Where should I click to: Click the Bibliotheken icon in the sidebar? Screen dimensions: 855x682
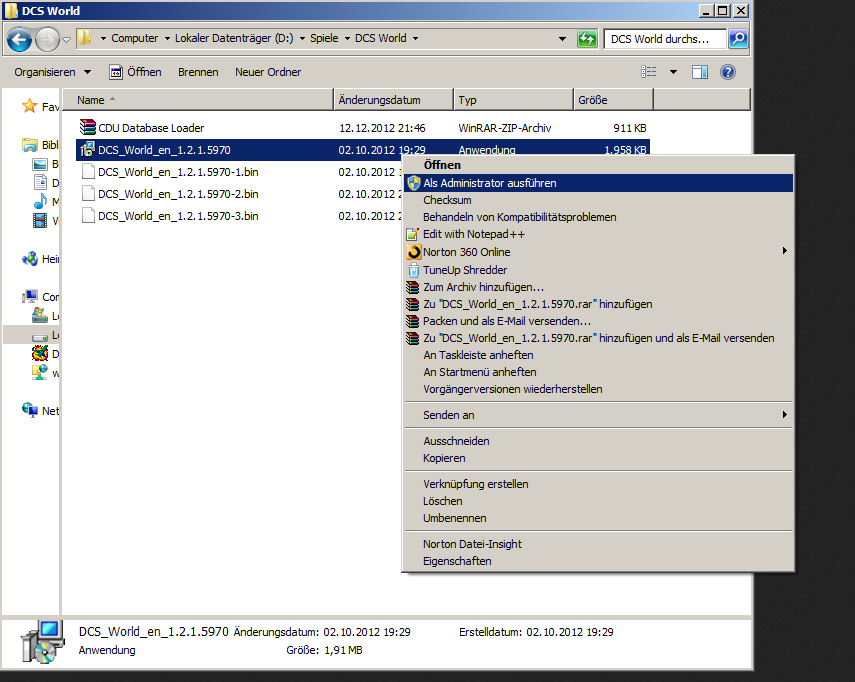pyautogui.click(x=29, y=145)
